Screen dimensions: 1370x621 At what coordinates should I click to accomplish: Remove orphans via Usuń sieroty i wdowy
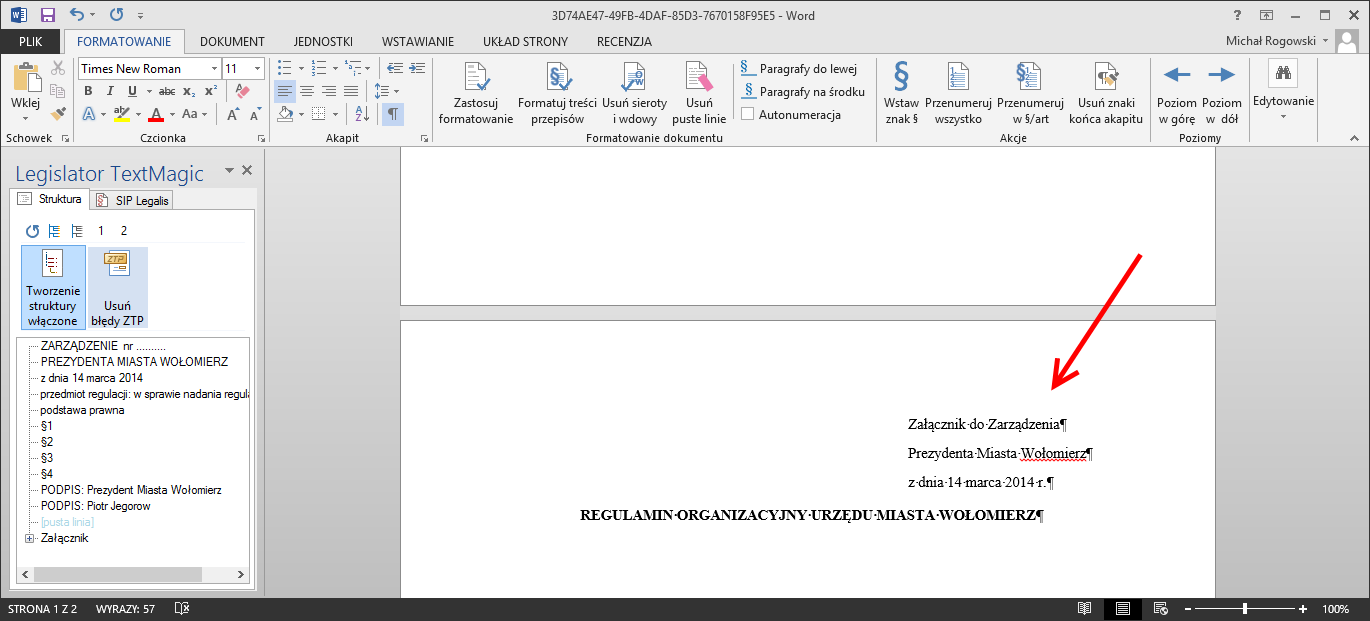[x=634, y=93]
